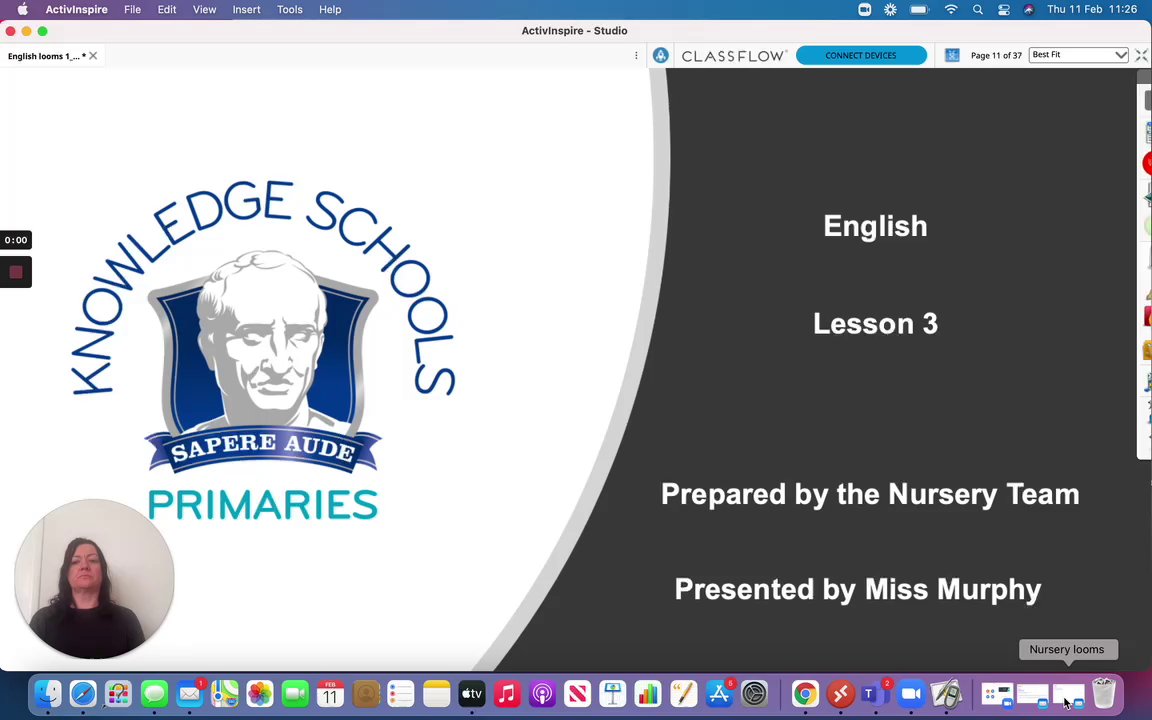Open the document tab three-dot options menu
The width and height of the screenshot is (1152, 720).
(636, 56)
